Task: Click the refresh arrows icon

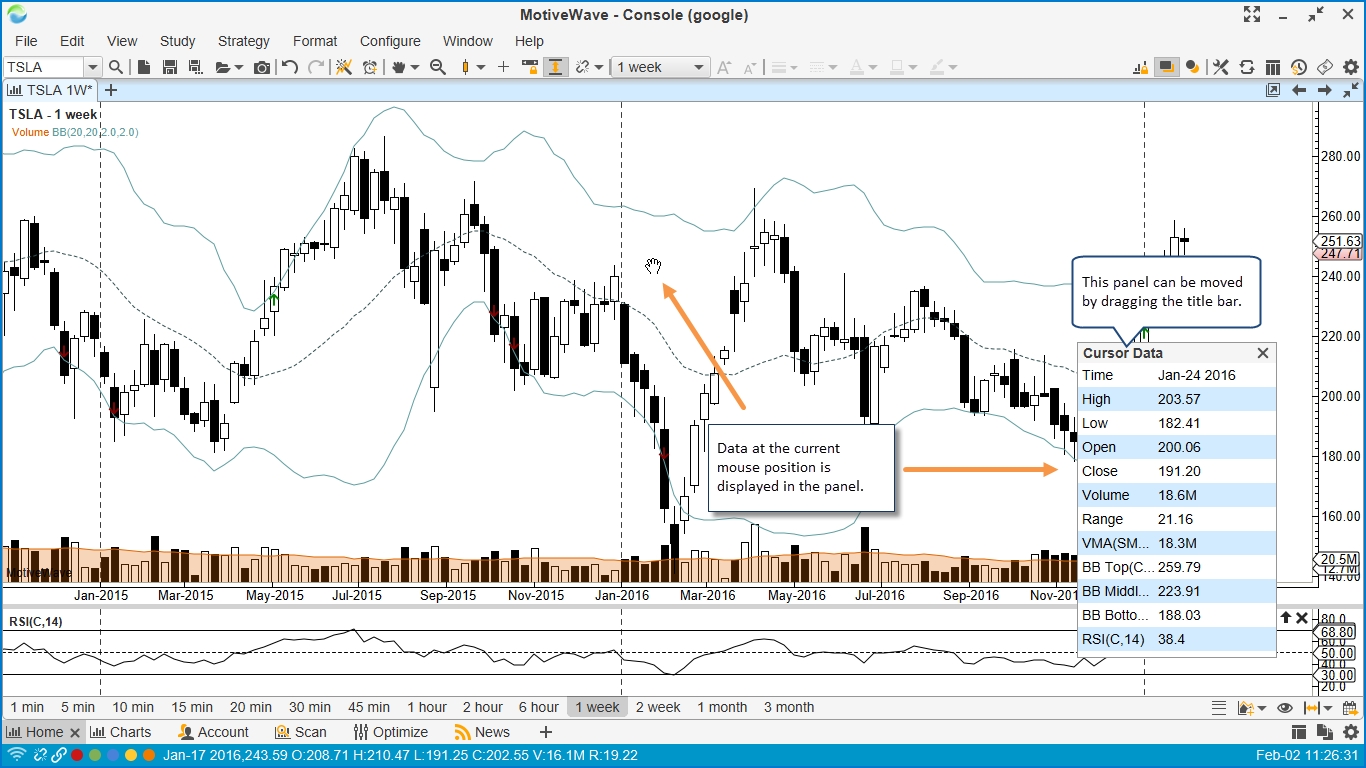Action: 1247,67
